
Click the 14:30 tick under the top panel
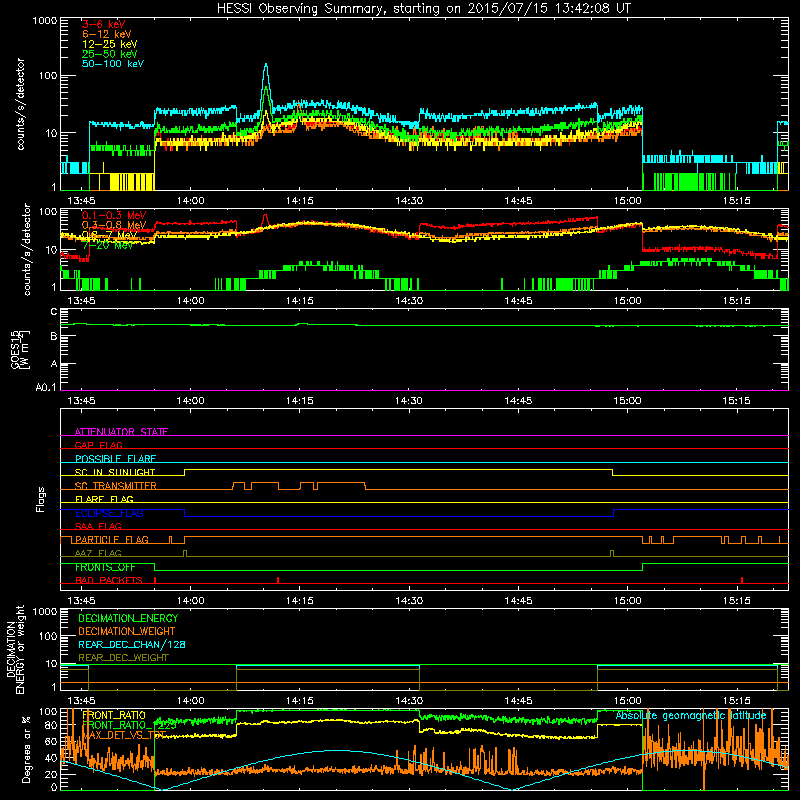[x=409, y=201]
